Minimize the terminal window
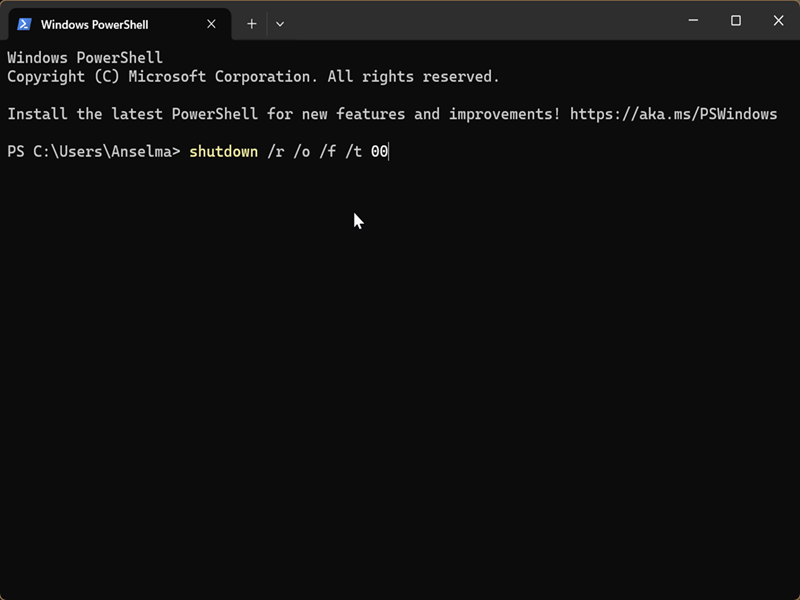 tap(692, 21)
